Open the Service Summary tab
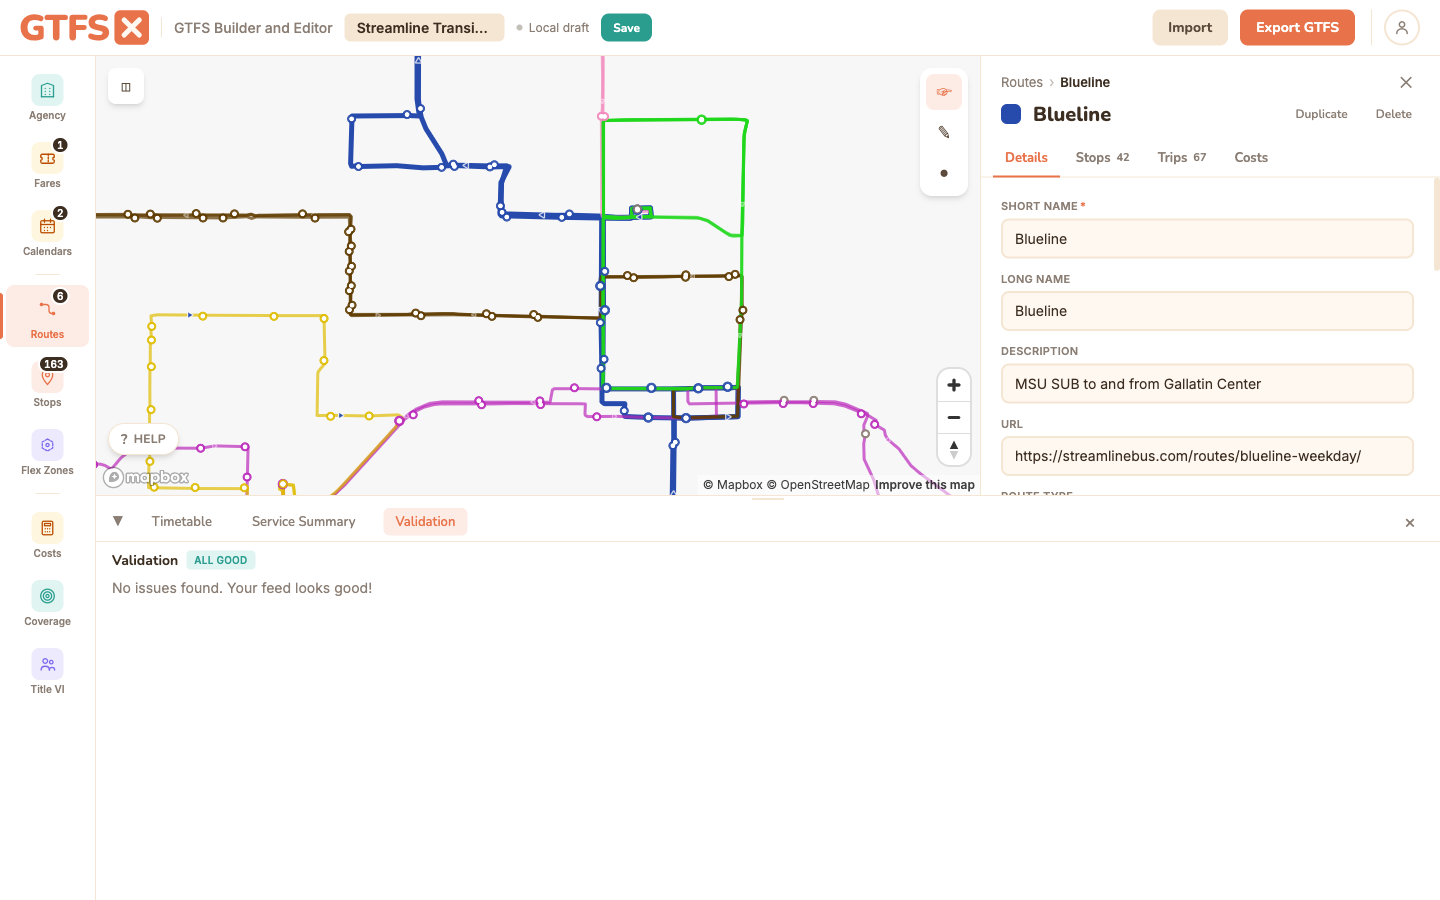 pos(304,521)
